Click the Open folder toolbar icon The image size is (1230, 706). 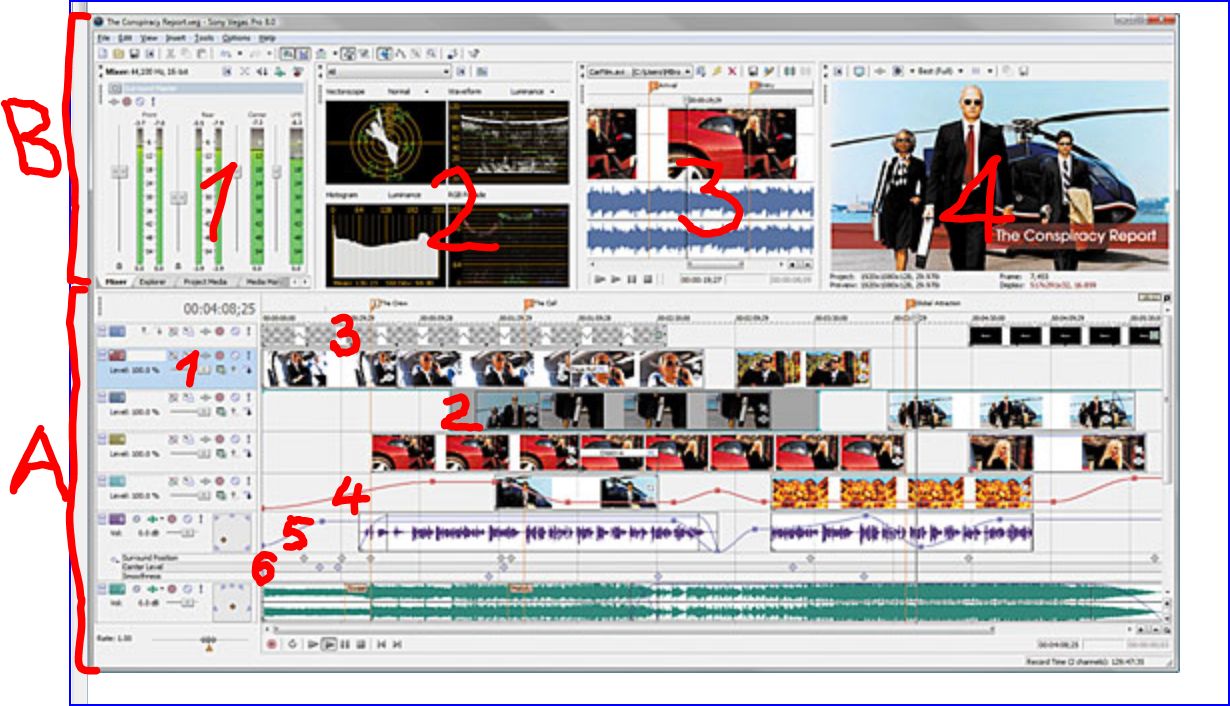[118, 54]
